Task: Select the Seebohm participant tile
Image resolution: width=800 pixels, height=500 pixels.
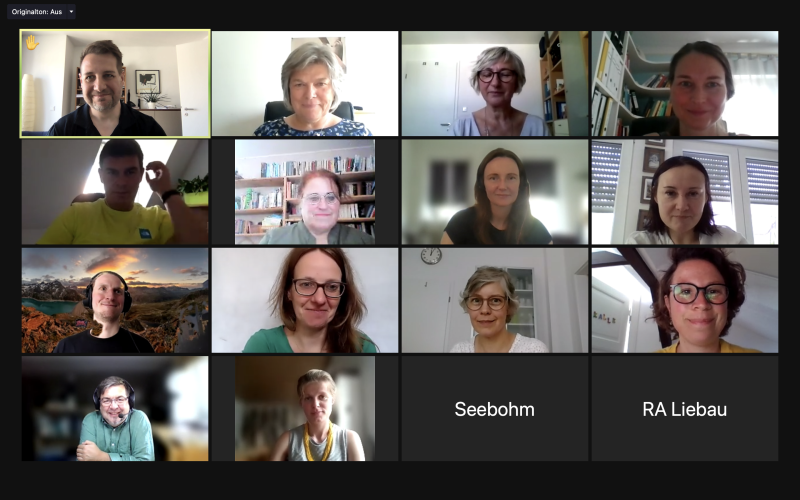Action: 494,409
